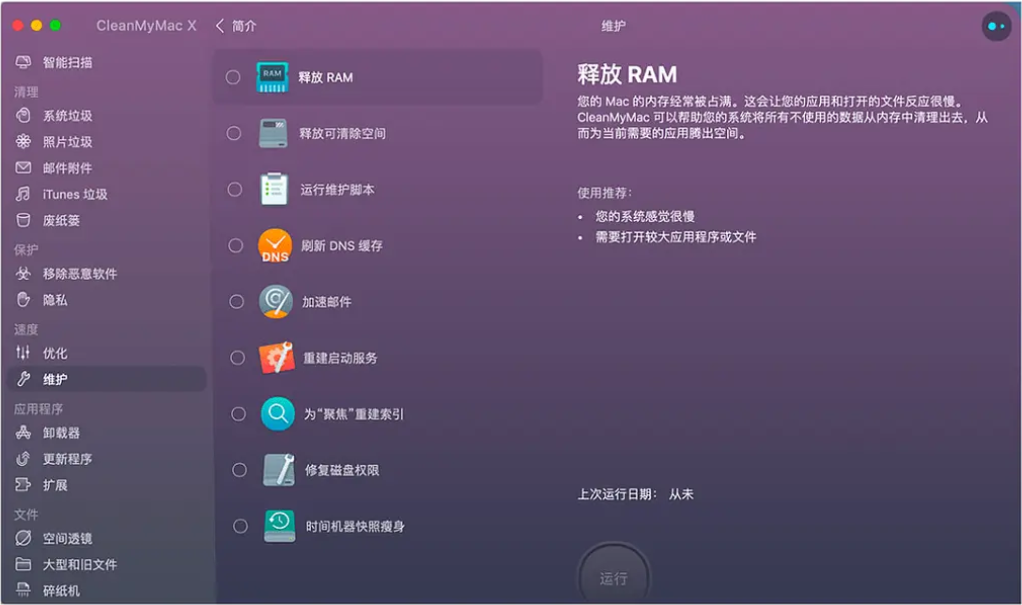Select the 加速邮件 radio button
The image size is (1022, 605).
(x=237, y=301)
